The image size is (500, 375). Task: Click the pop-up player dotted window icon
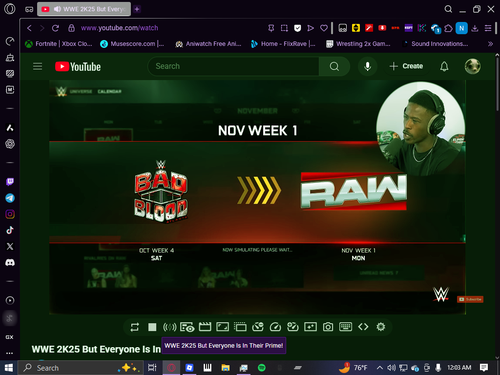240,327
